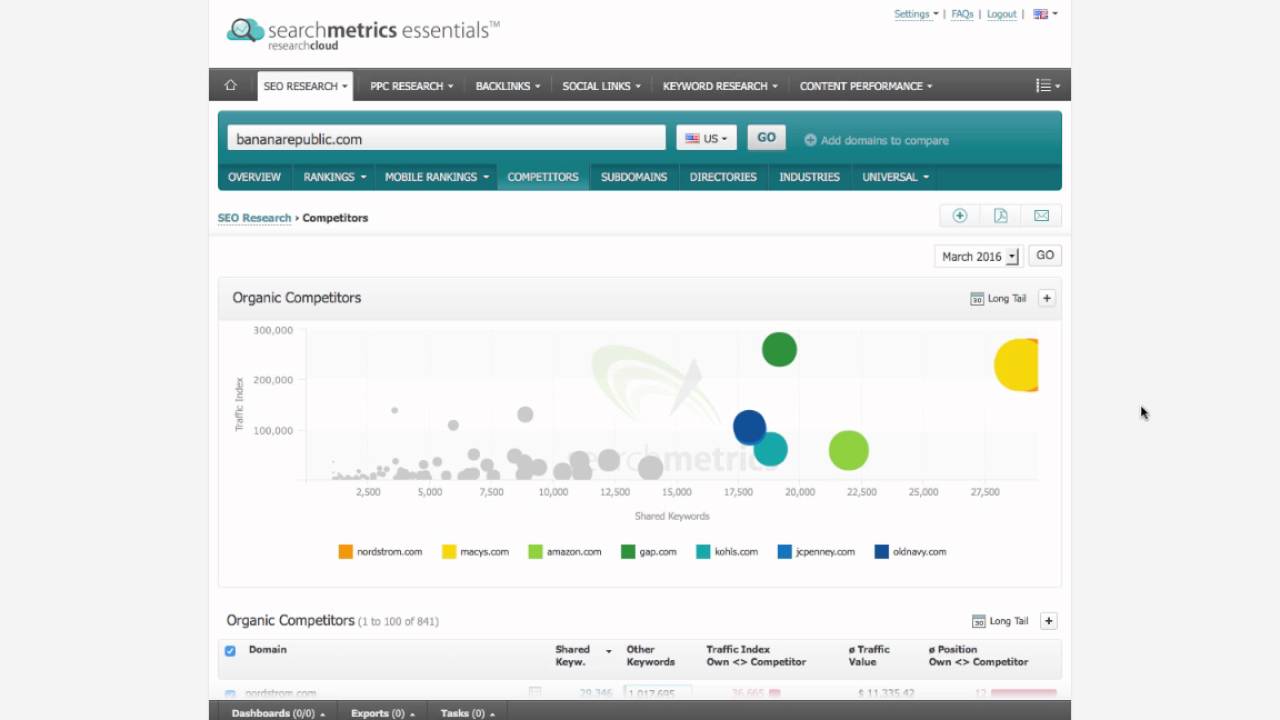Open the US country selector dropdown

pos(706,138)
